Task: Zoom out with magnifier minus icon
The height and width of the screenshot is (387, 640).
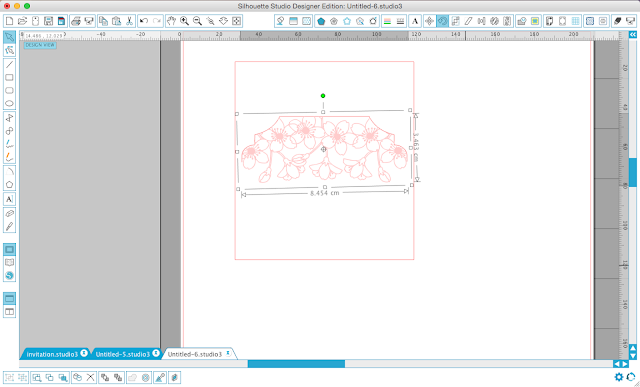Action: tap(197, 21)
